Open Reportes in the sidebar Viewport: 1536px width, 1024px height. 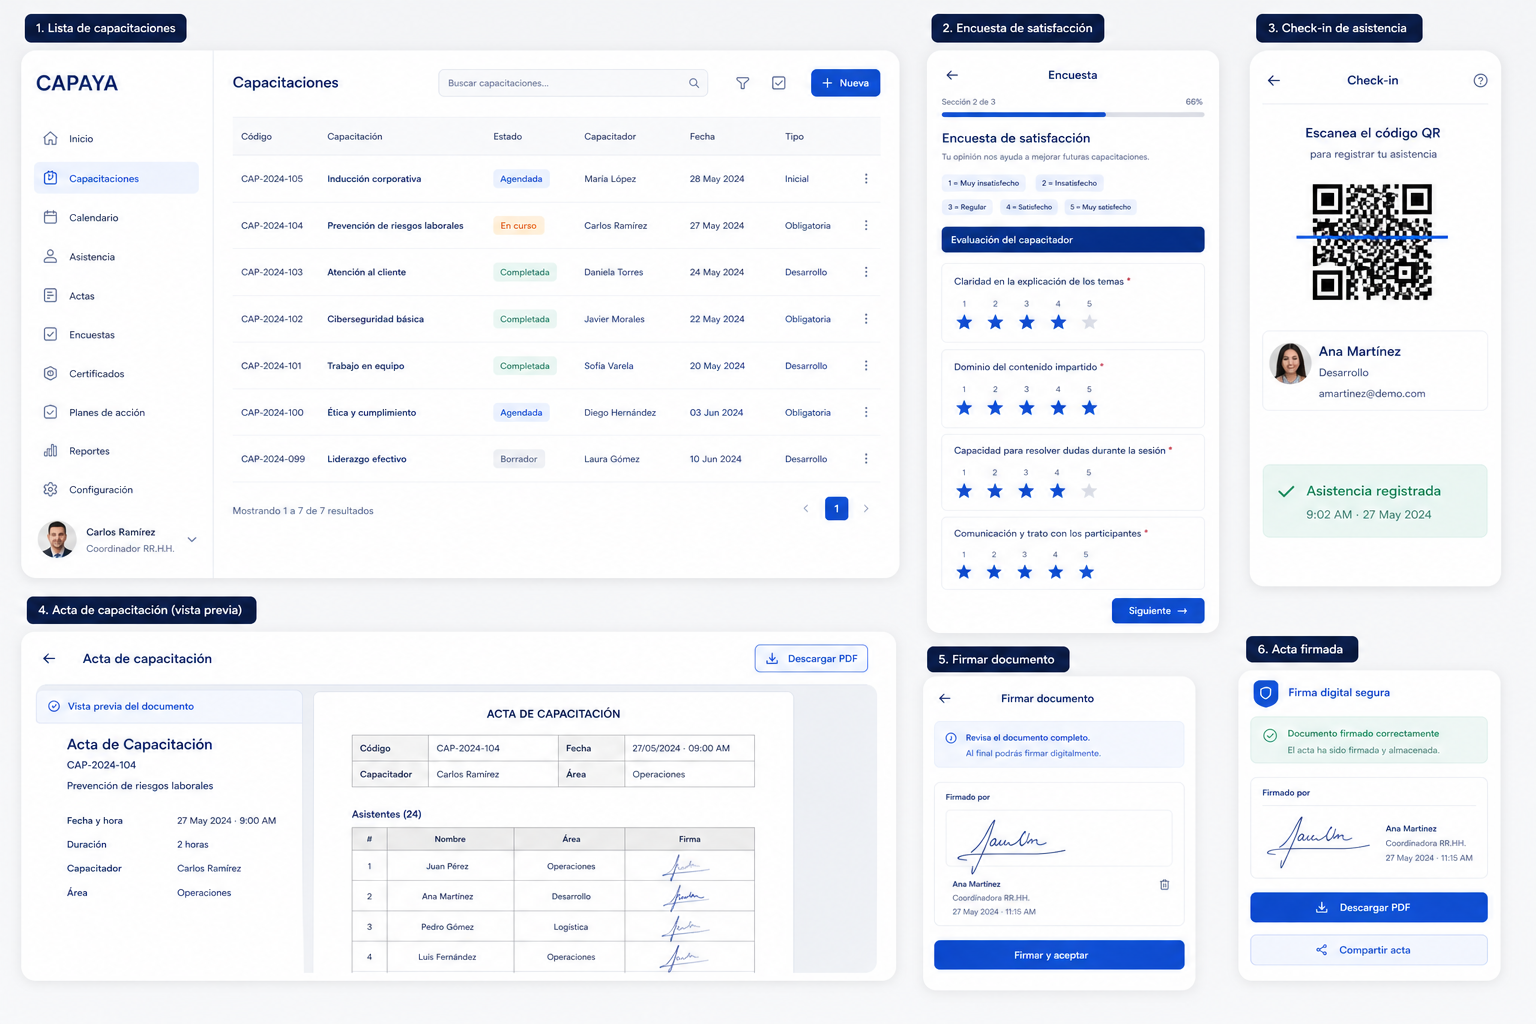point(116,451)
